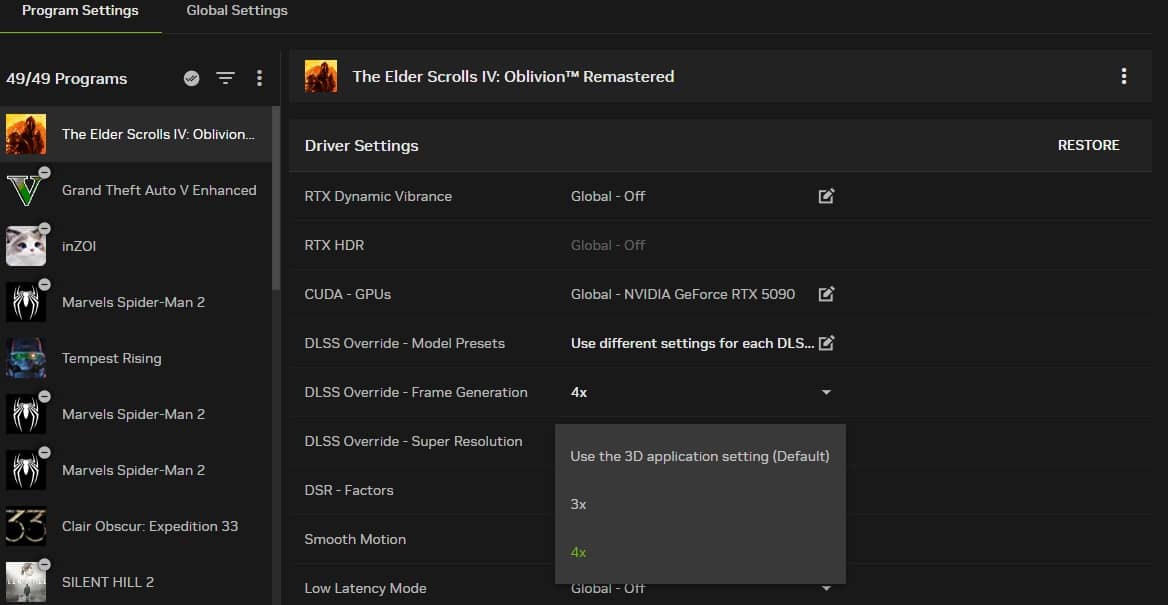1168x605 pixels.
Task: Click the verified programs checkmark filter icon
Action: 191,78
